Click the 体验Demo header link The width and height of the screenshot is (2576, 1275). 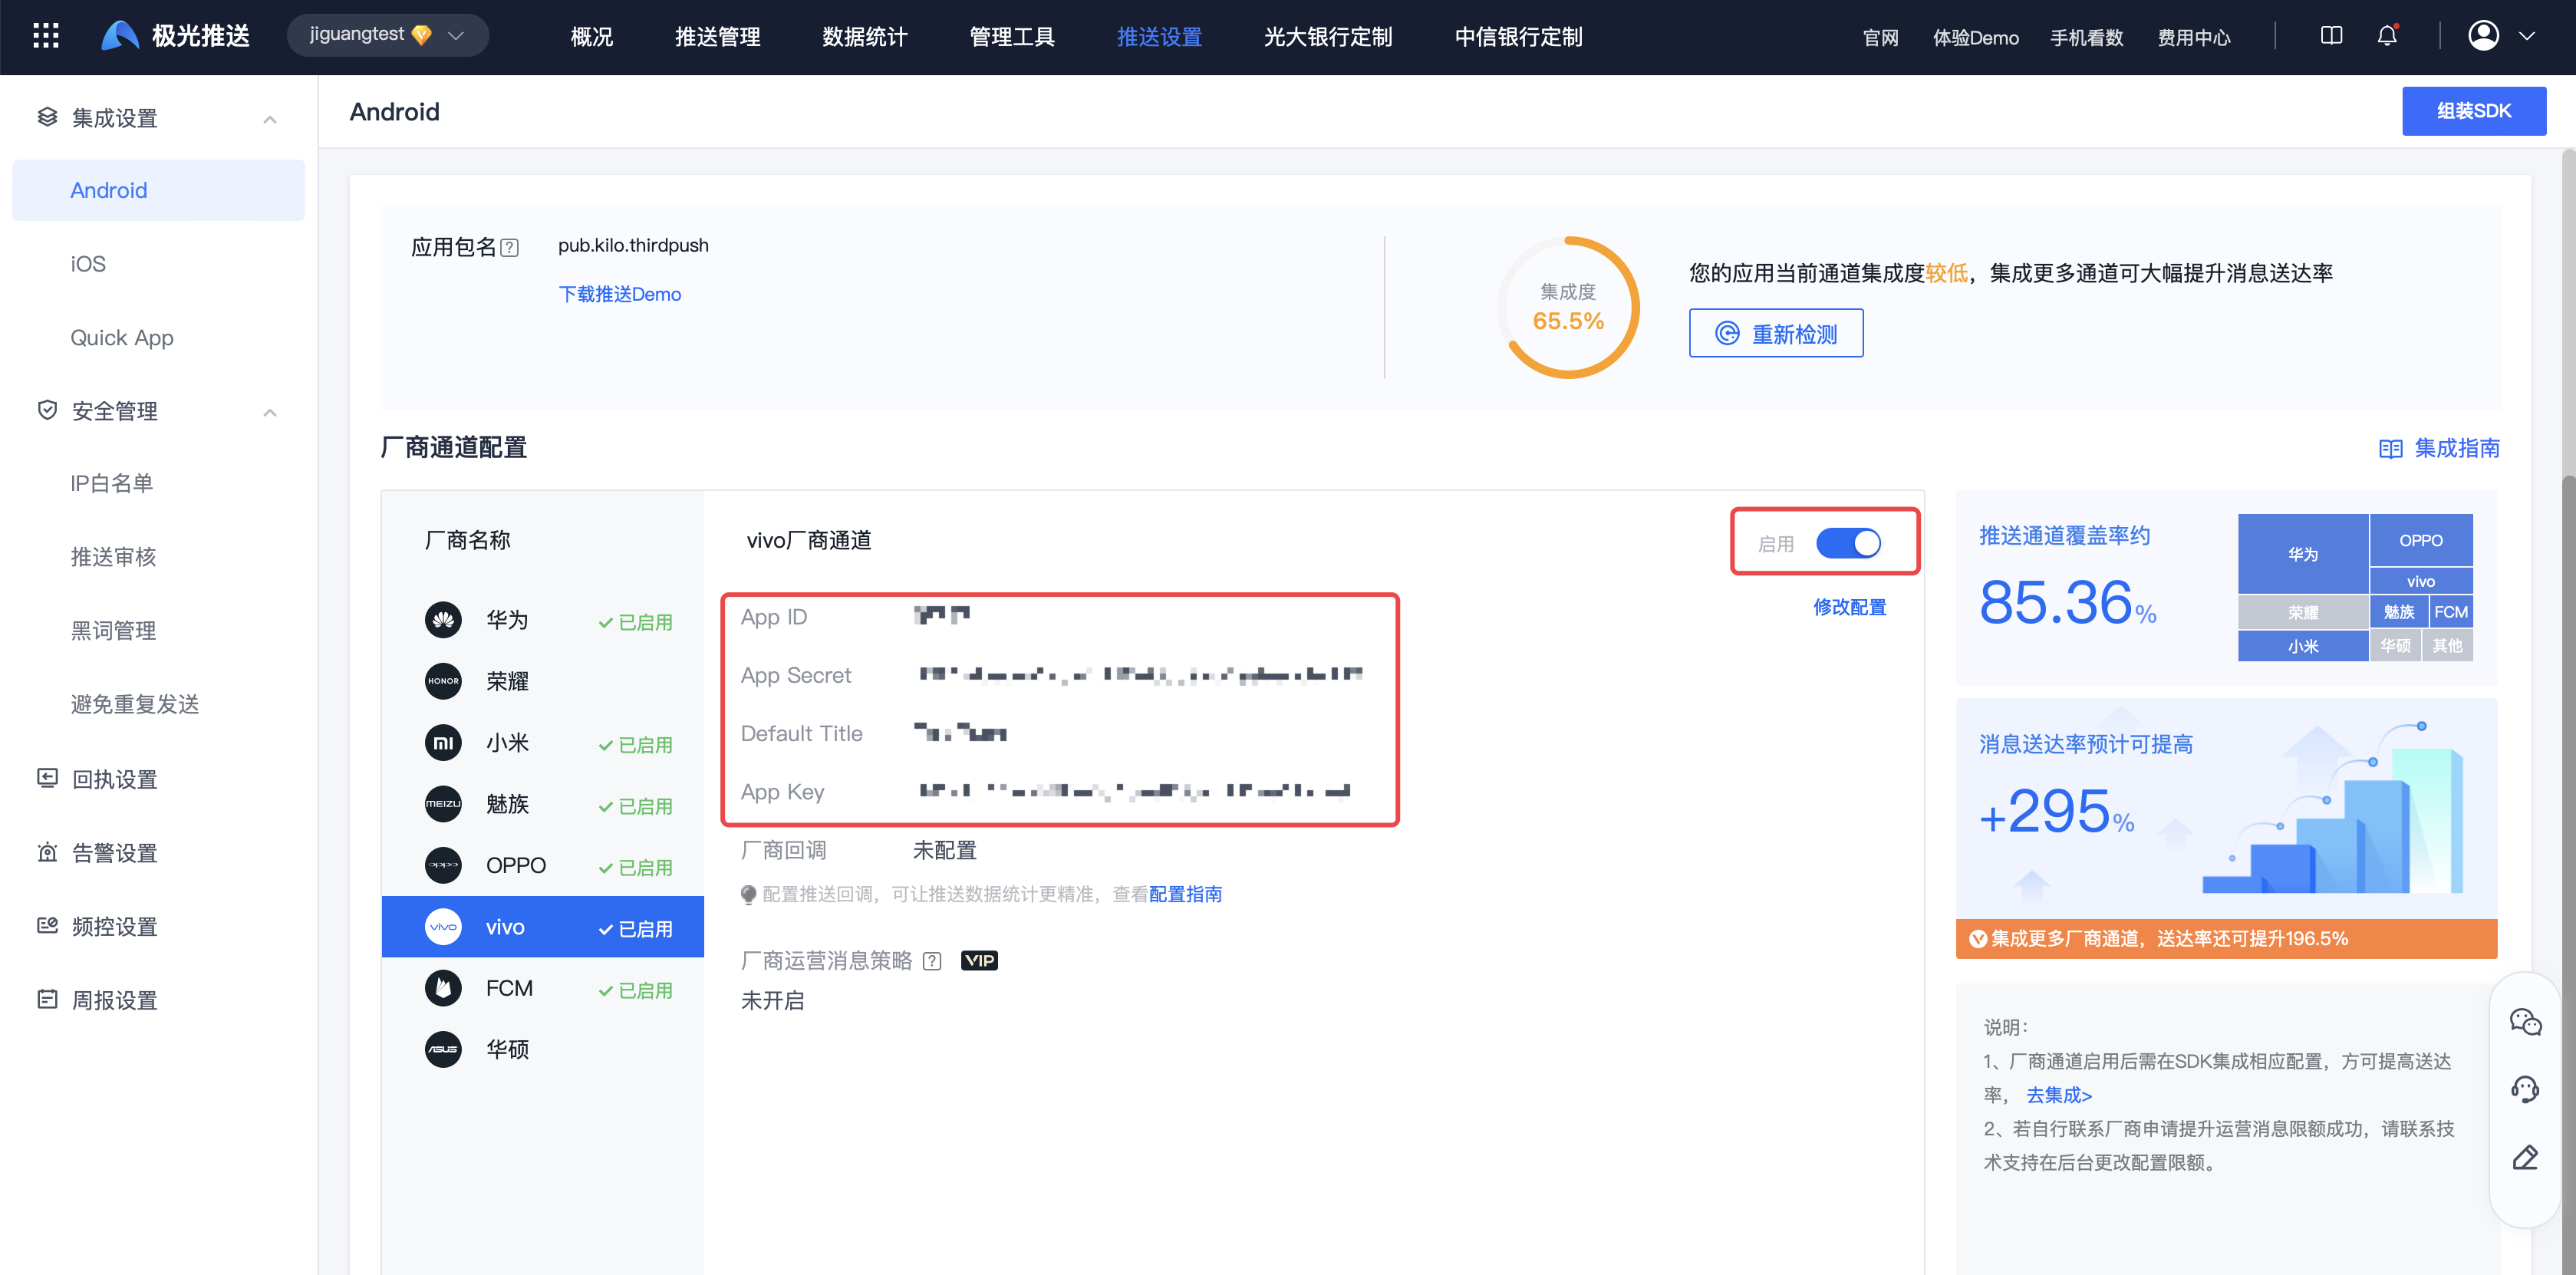pyautogui.click(x=1975, y=37)
